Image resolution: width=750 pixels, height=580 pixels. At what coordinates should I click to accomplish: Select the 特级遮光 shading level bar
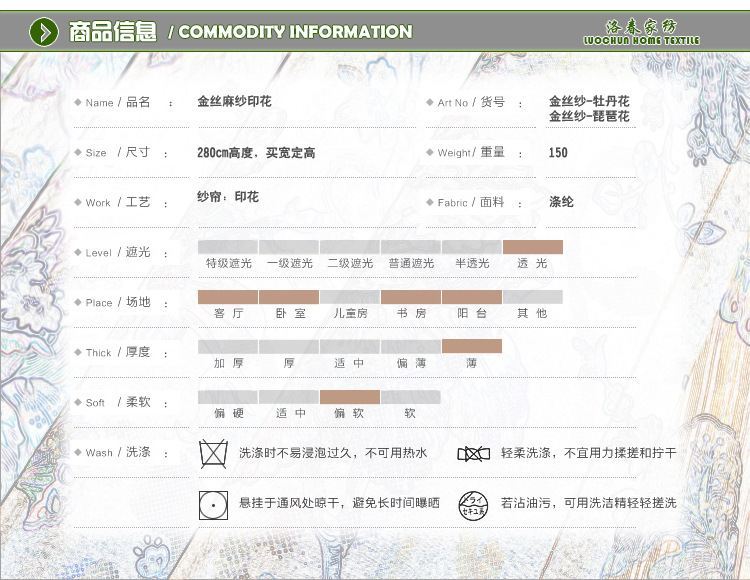tap(228, 247)
